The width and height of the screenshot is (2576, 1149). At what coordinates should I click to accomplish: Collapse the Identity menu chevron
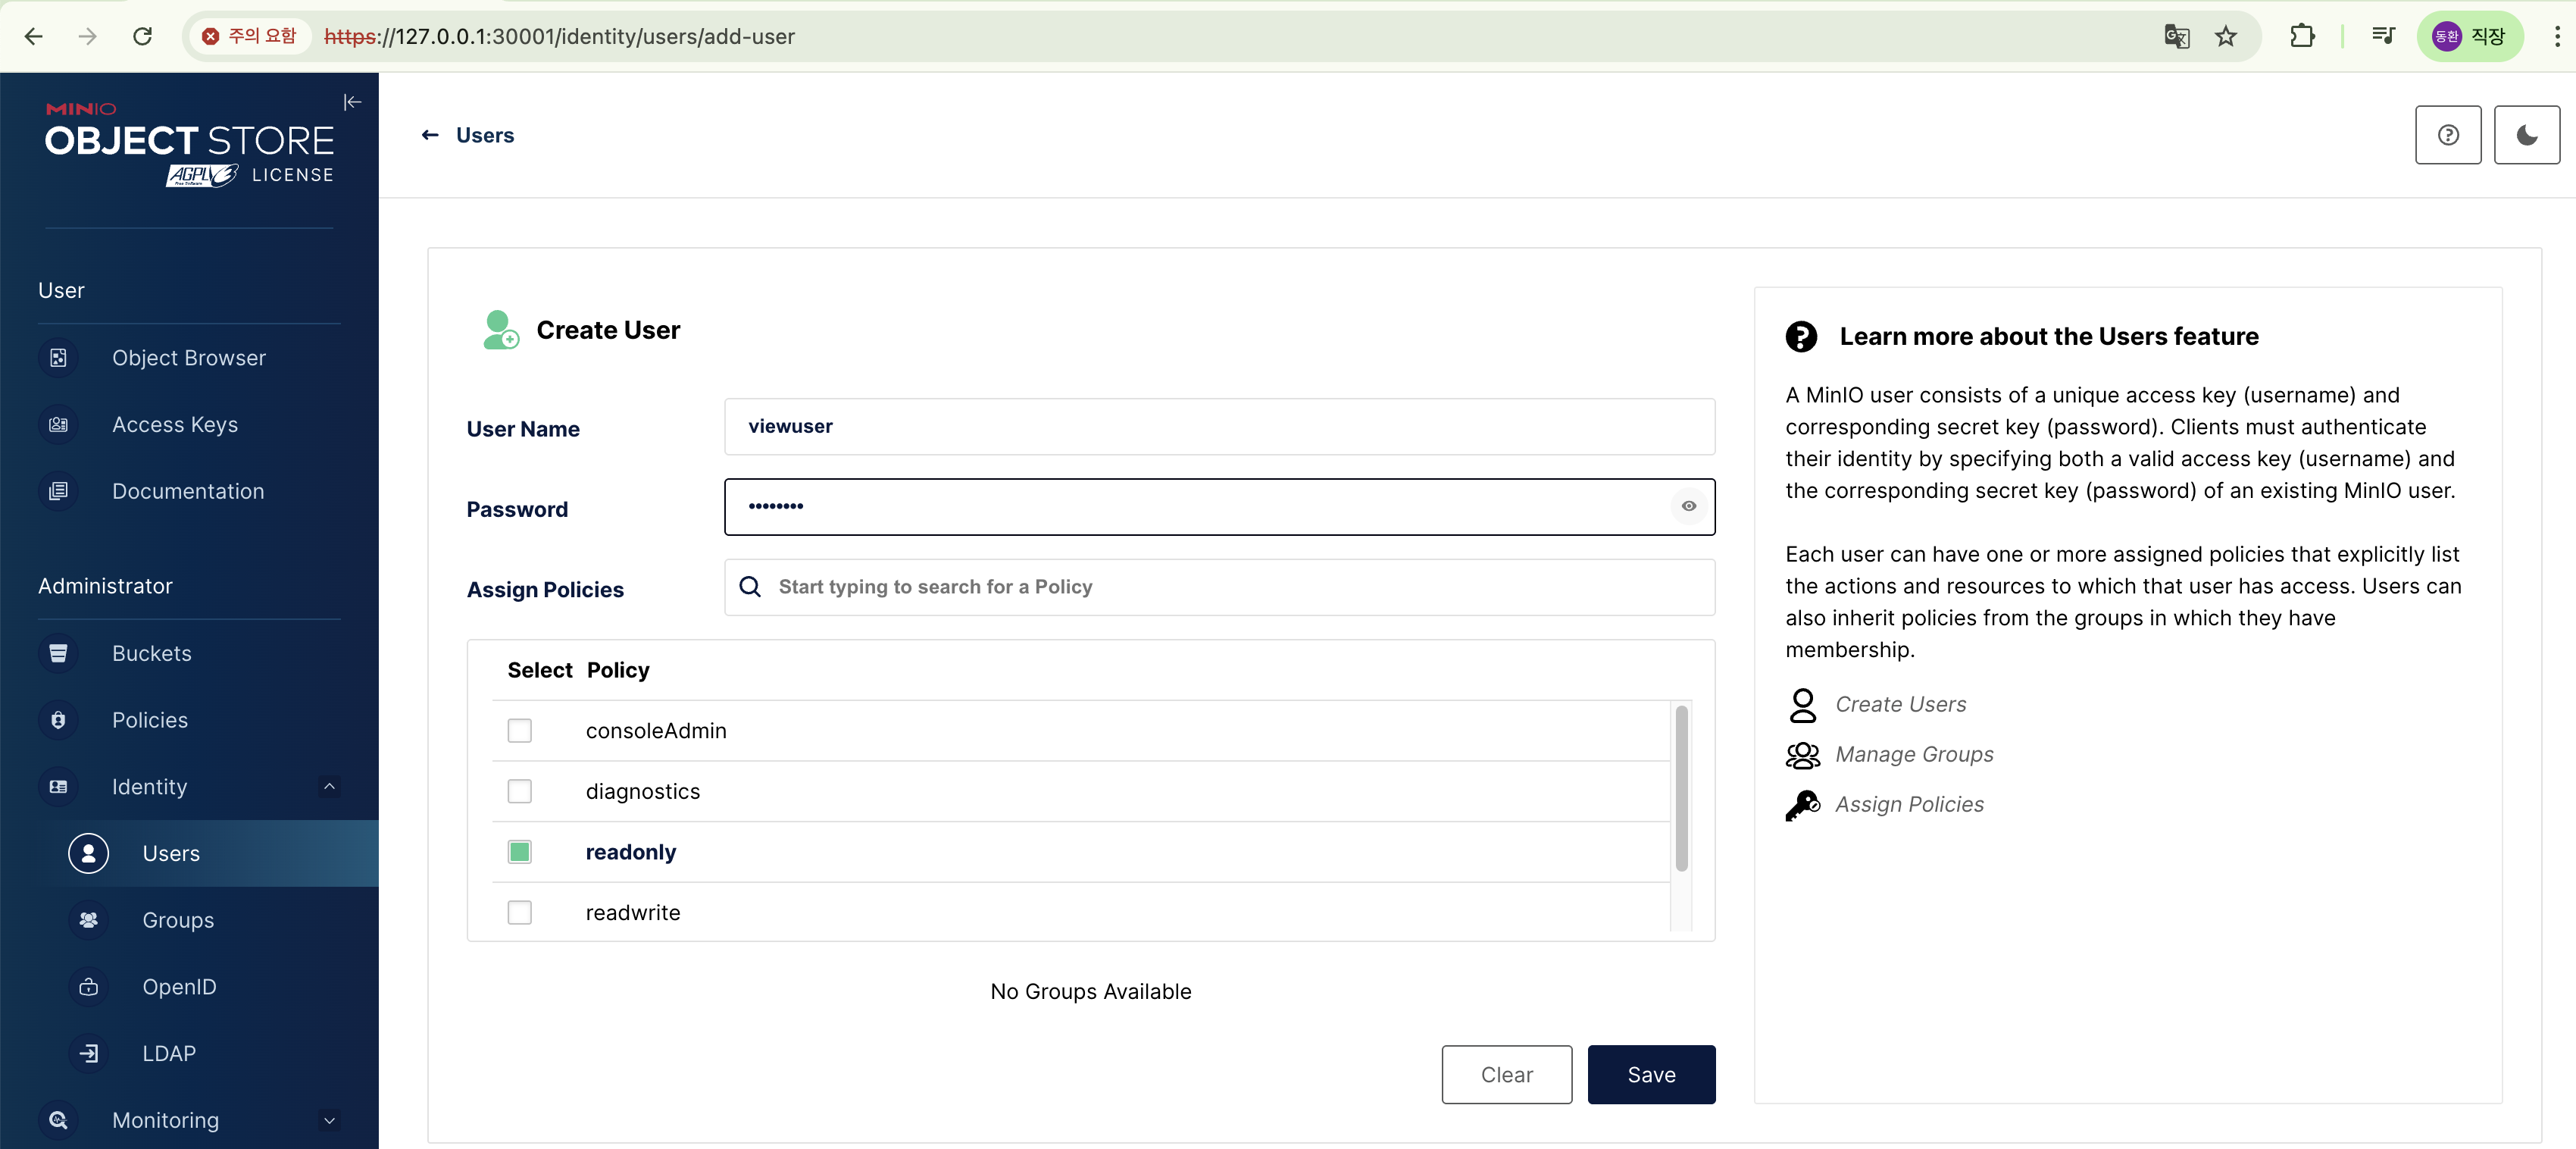[329, 786]
